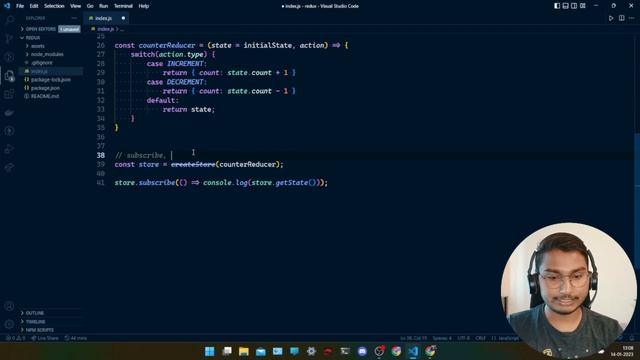
Task: Open the Go menu
Action: point(90,6)
